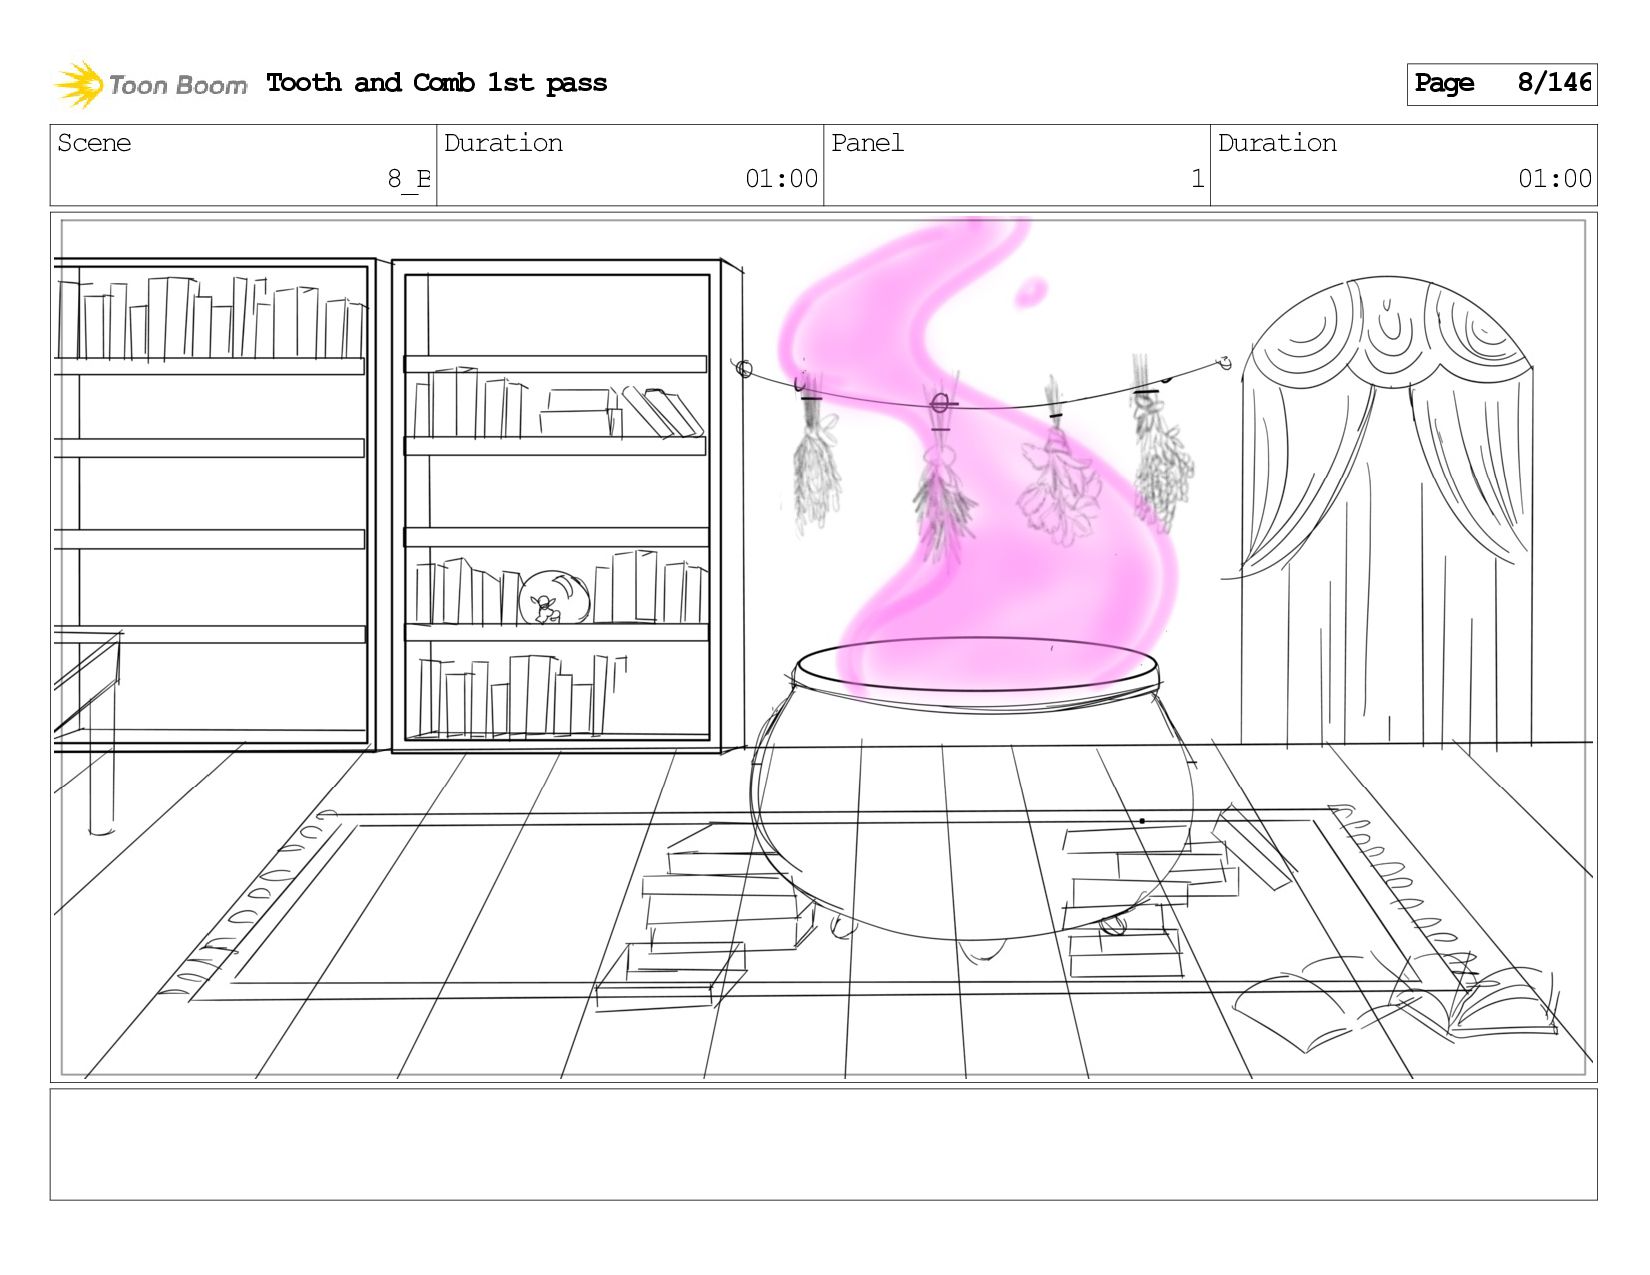Viewport: 1650px width, 1275px height.
Task: Click the Page 8/146 box
Action: [x=1502, y=84]
